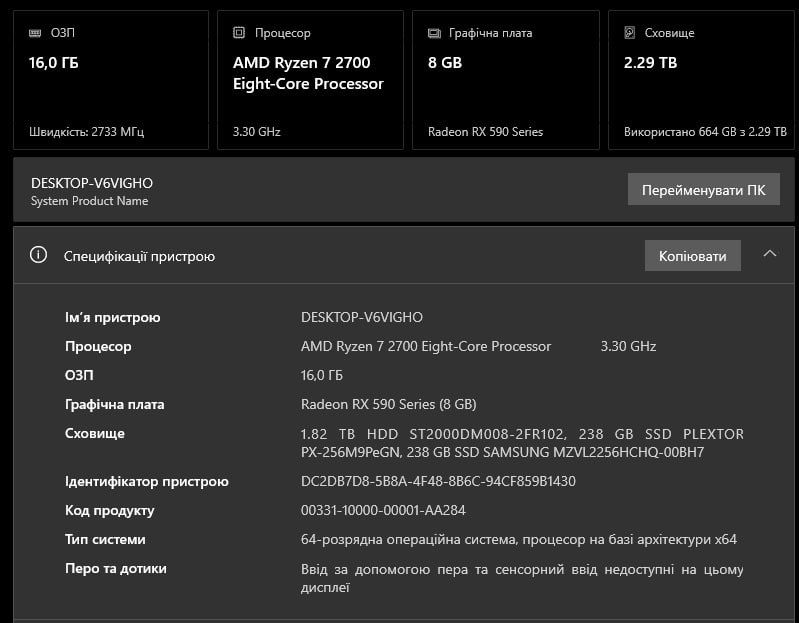Select the Використано 664 GB з 2.29 TB text
The width and height of the screenshot is (799, 623).
pyautogui.click(x=705, y=132)
